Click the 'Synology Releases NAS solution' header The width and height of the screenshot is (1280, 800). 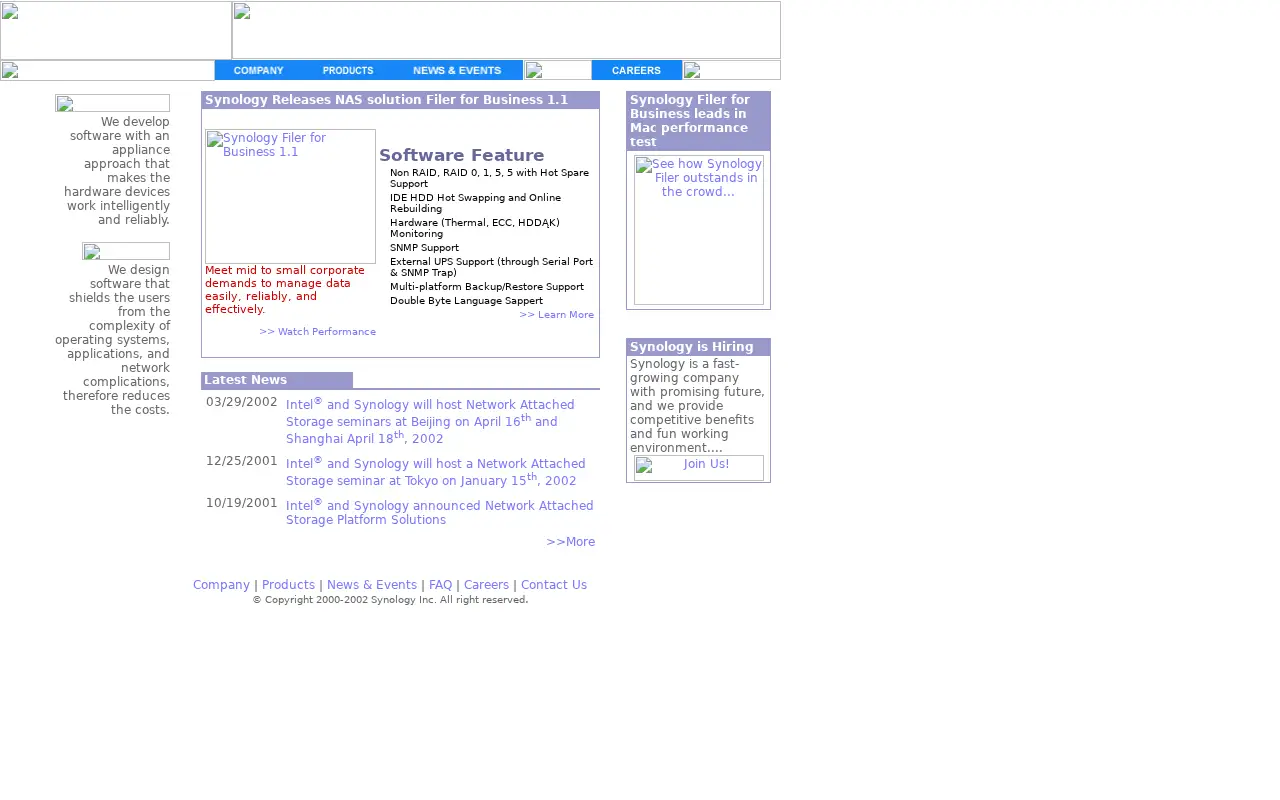click(400, 100)
